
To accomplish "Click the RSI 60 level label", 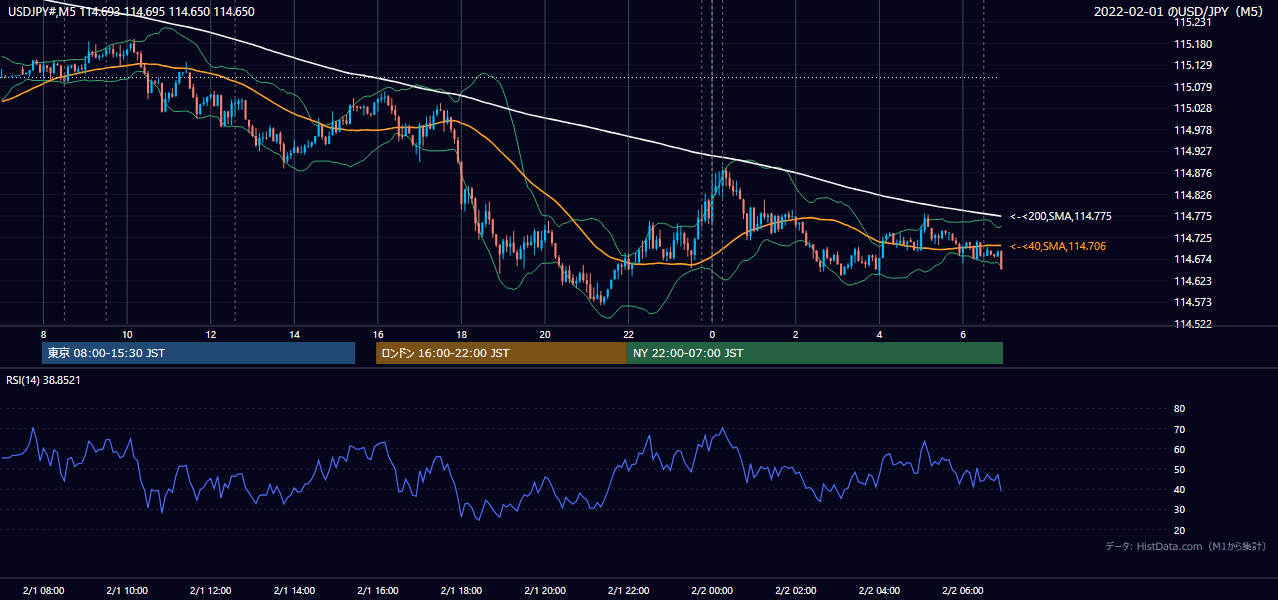I will coord(1179,449).
